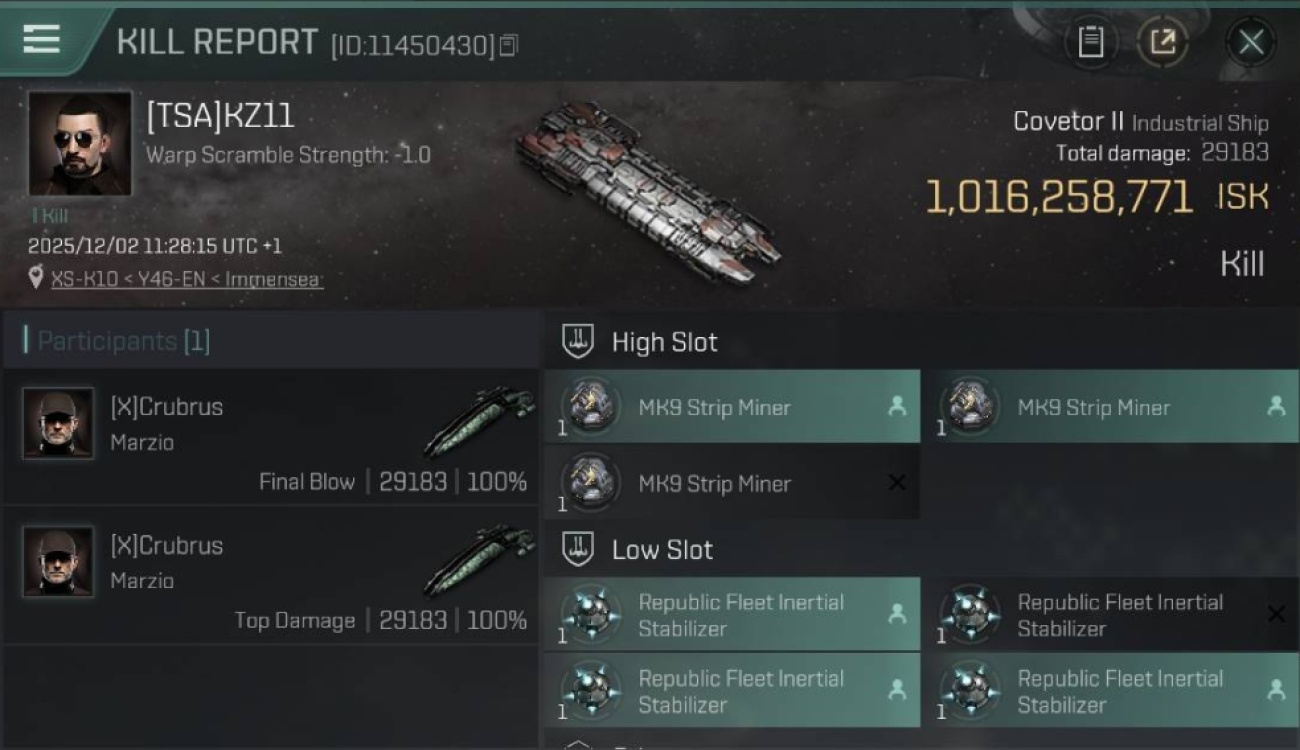
Task: Select the Crubrus Final Blow entry
Action: pyautogui.click(x=270, y=436)
